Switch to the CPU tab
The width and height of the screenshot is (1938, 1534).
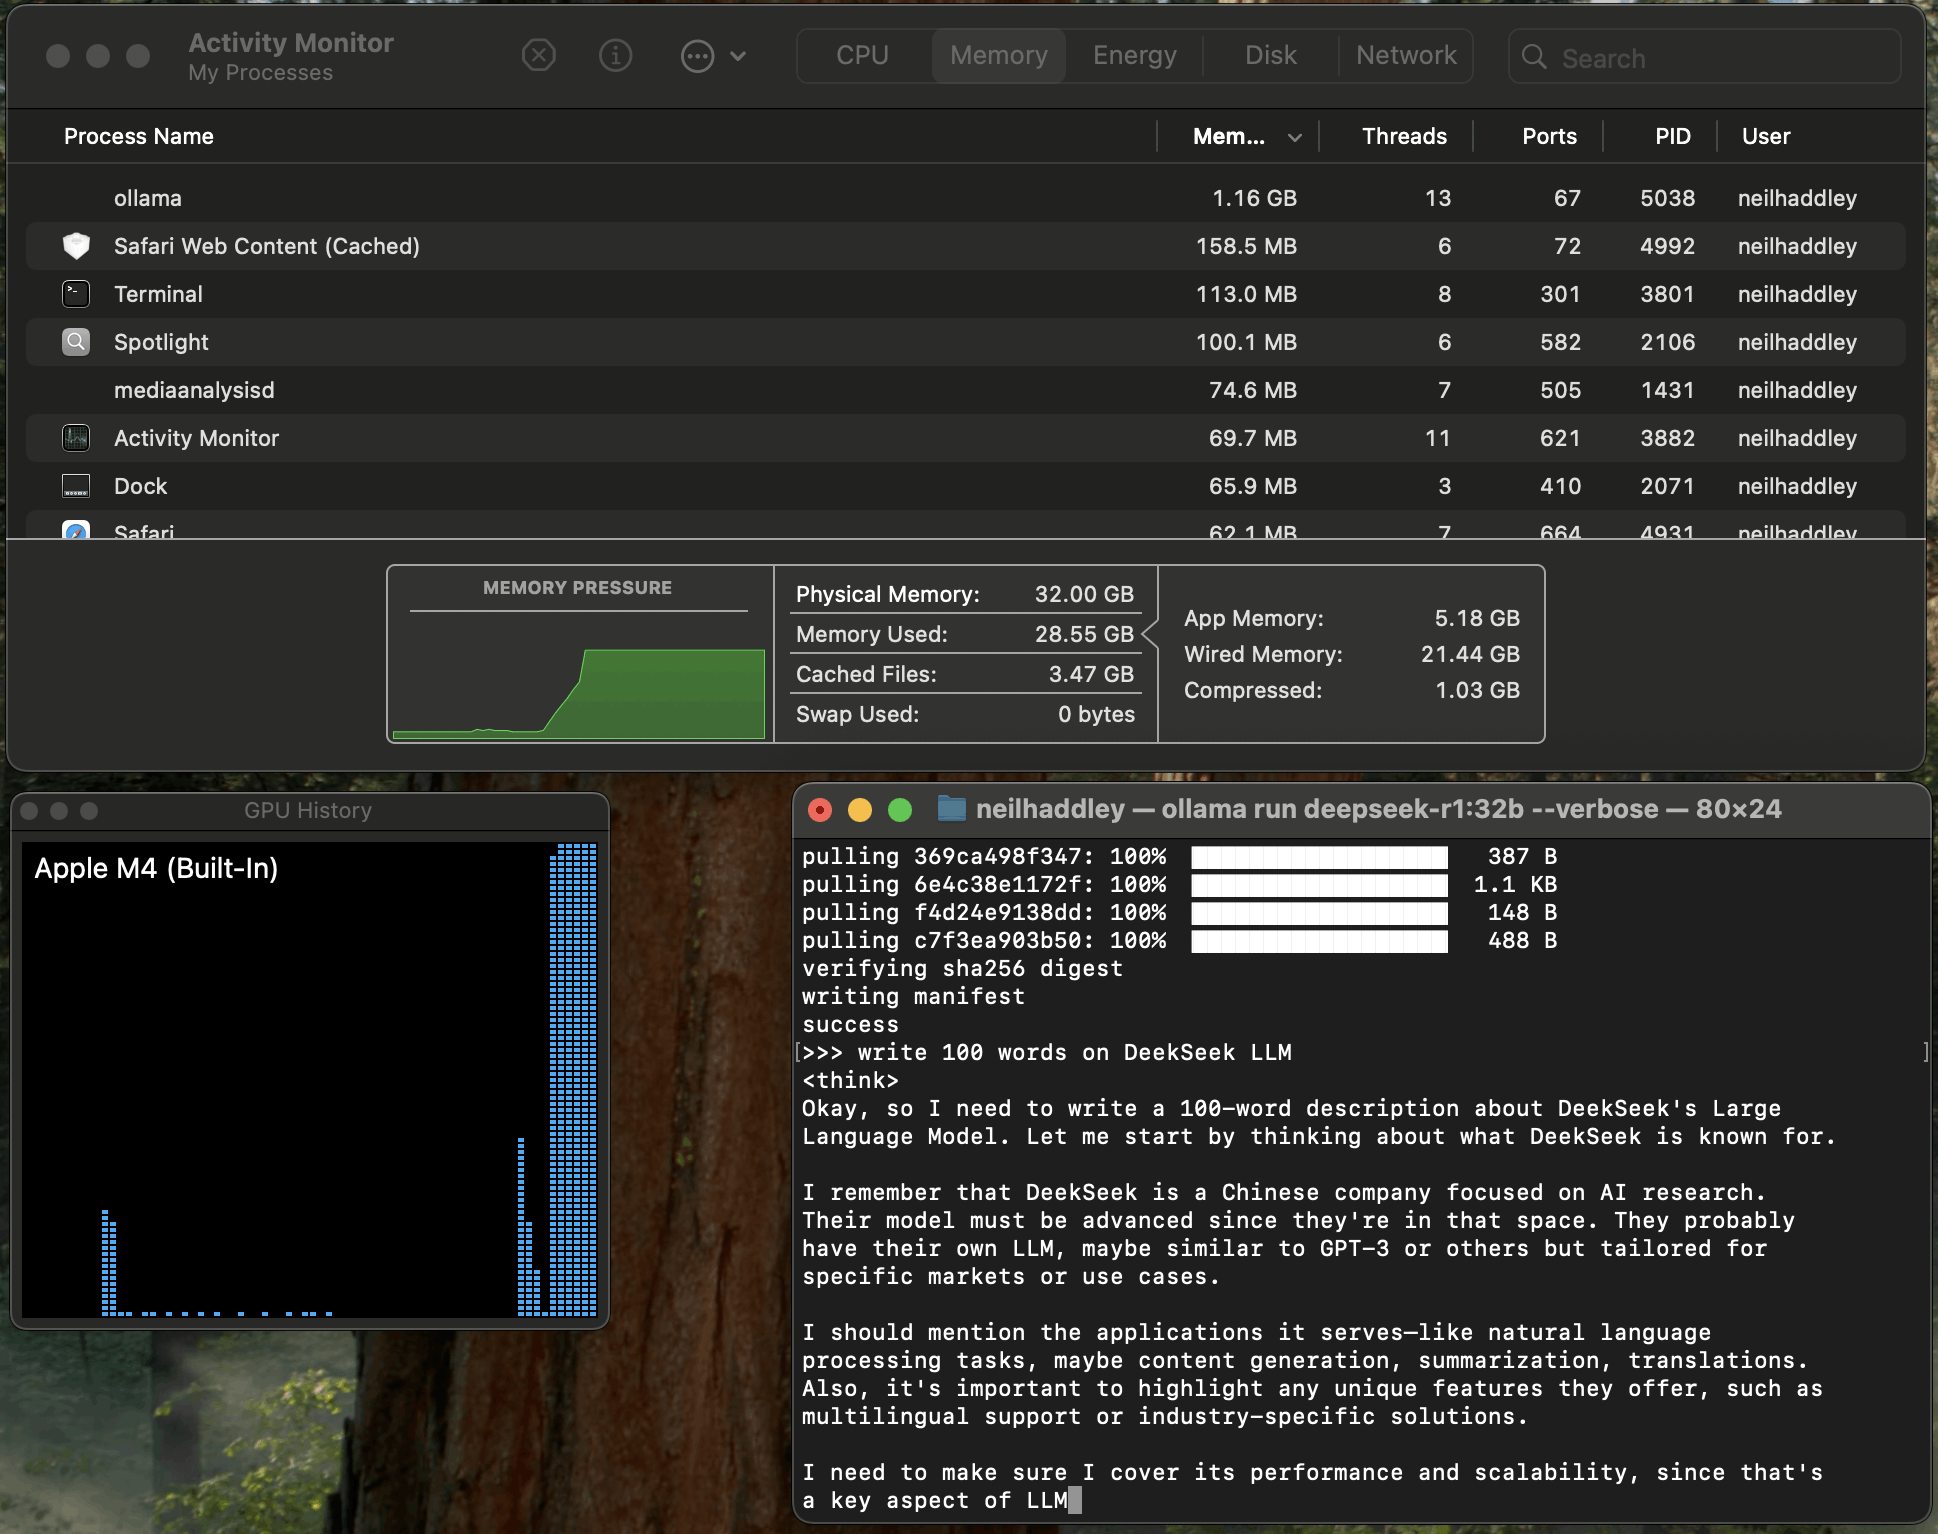click(862, 55)
